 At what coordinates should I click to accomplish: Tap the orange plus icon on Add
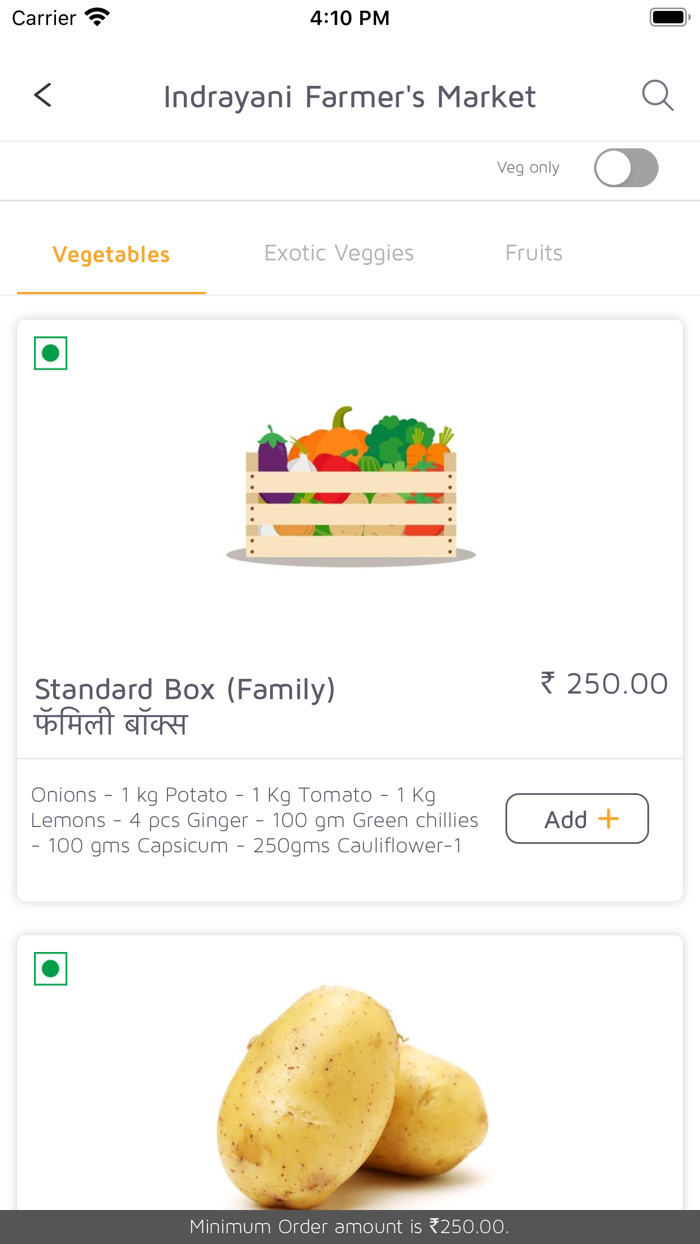click(608, 819)
